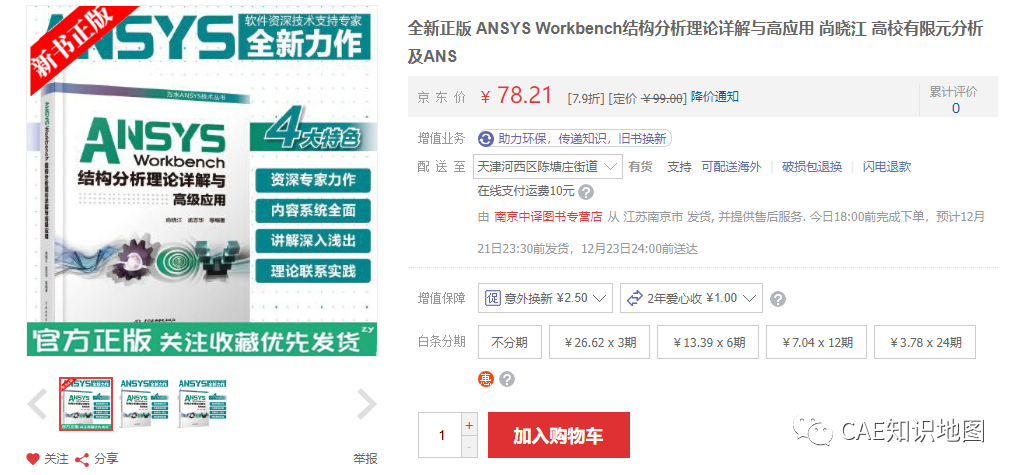Expand 意外换新 ¥2.50 warranty dropdown

coord(546,298)
